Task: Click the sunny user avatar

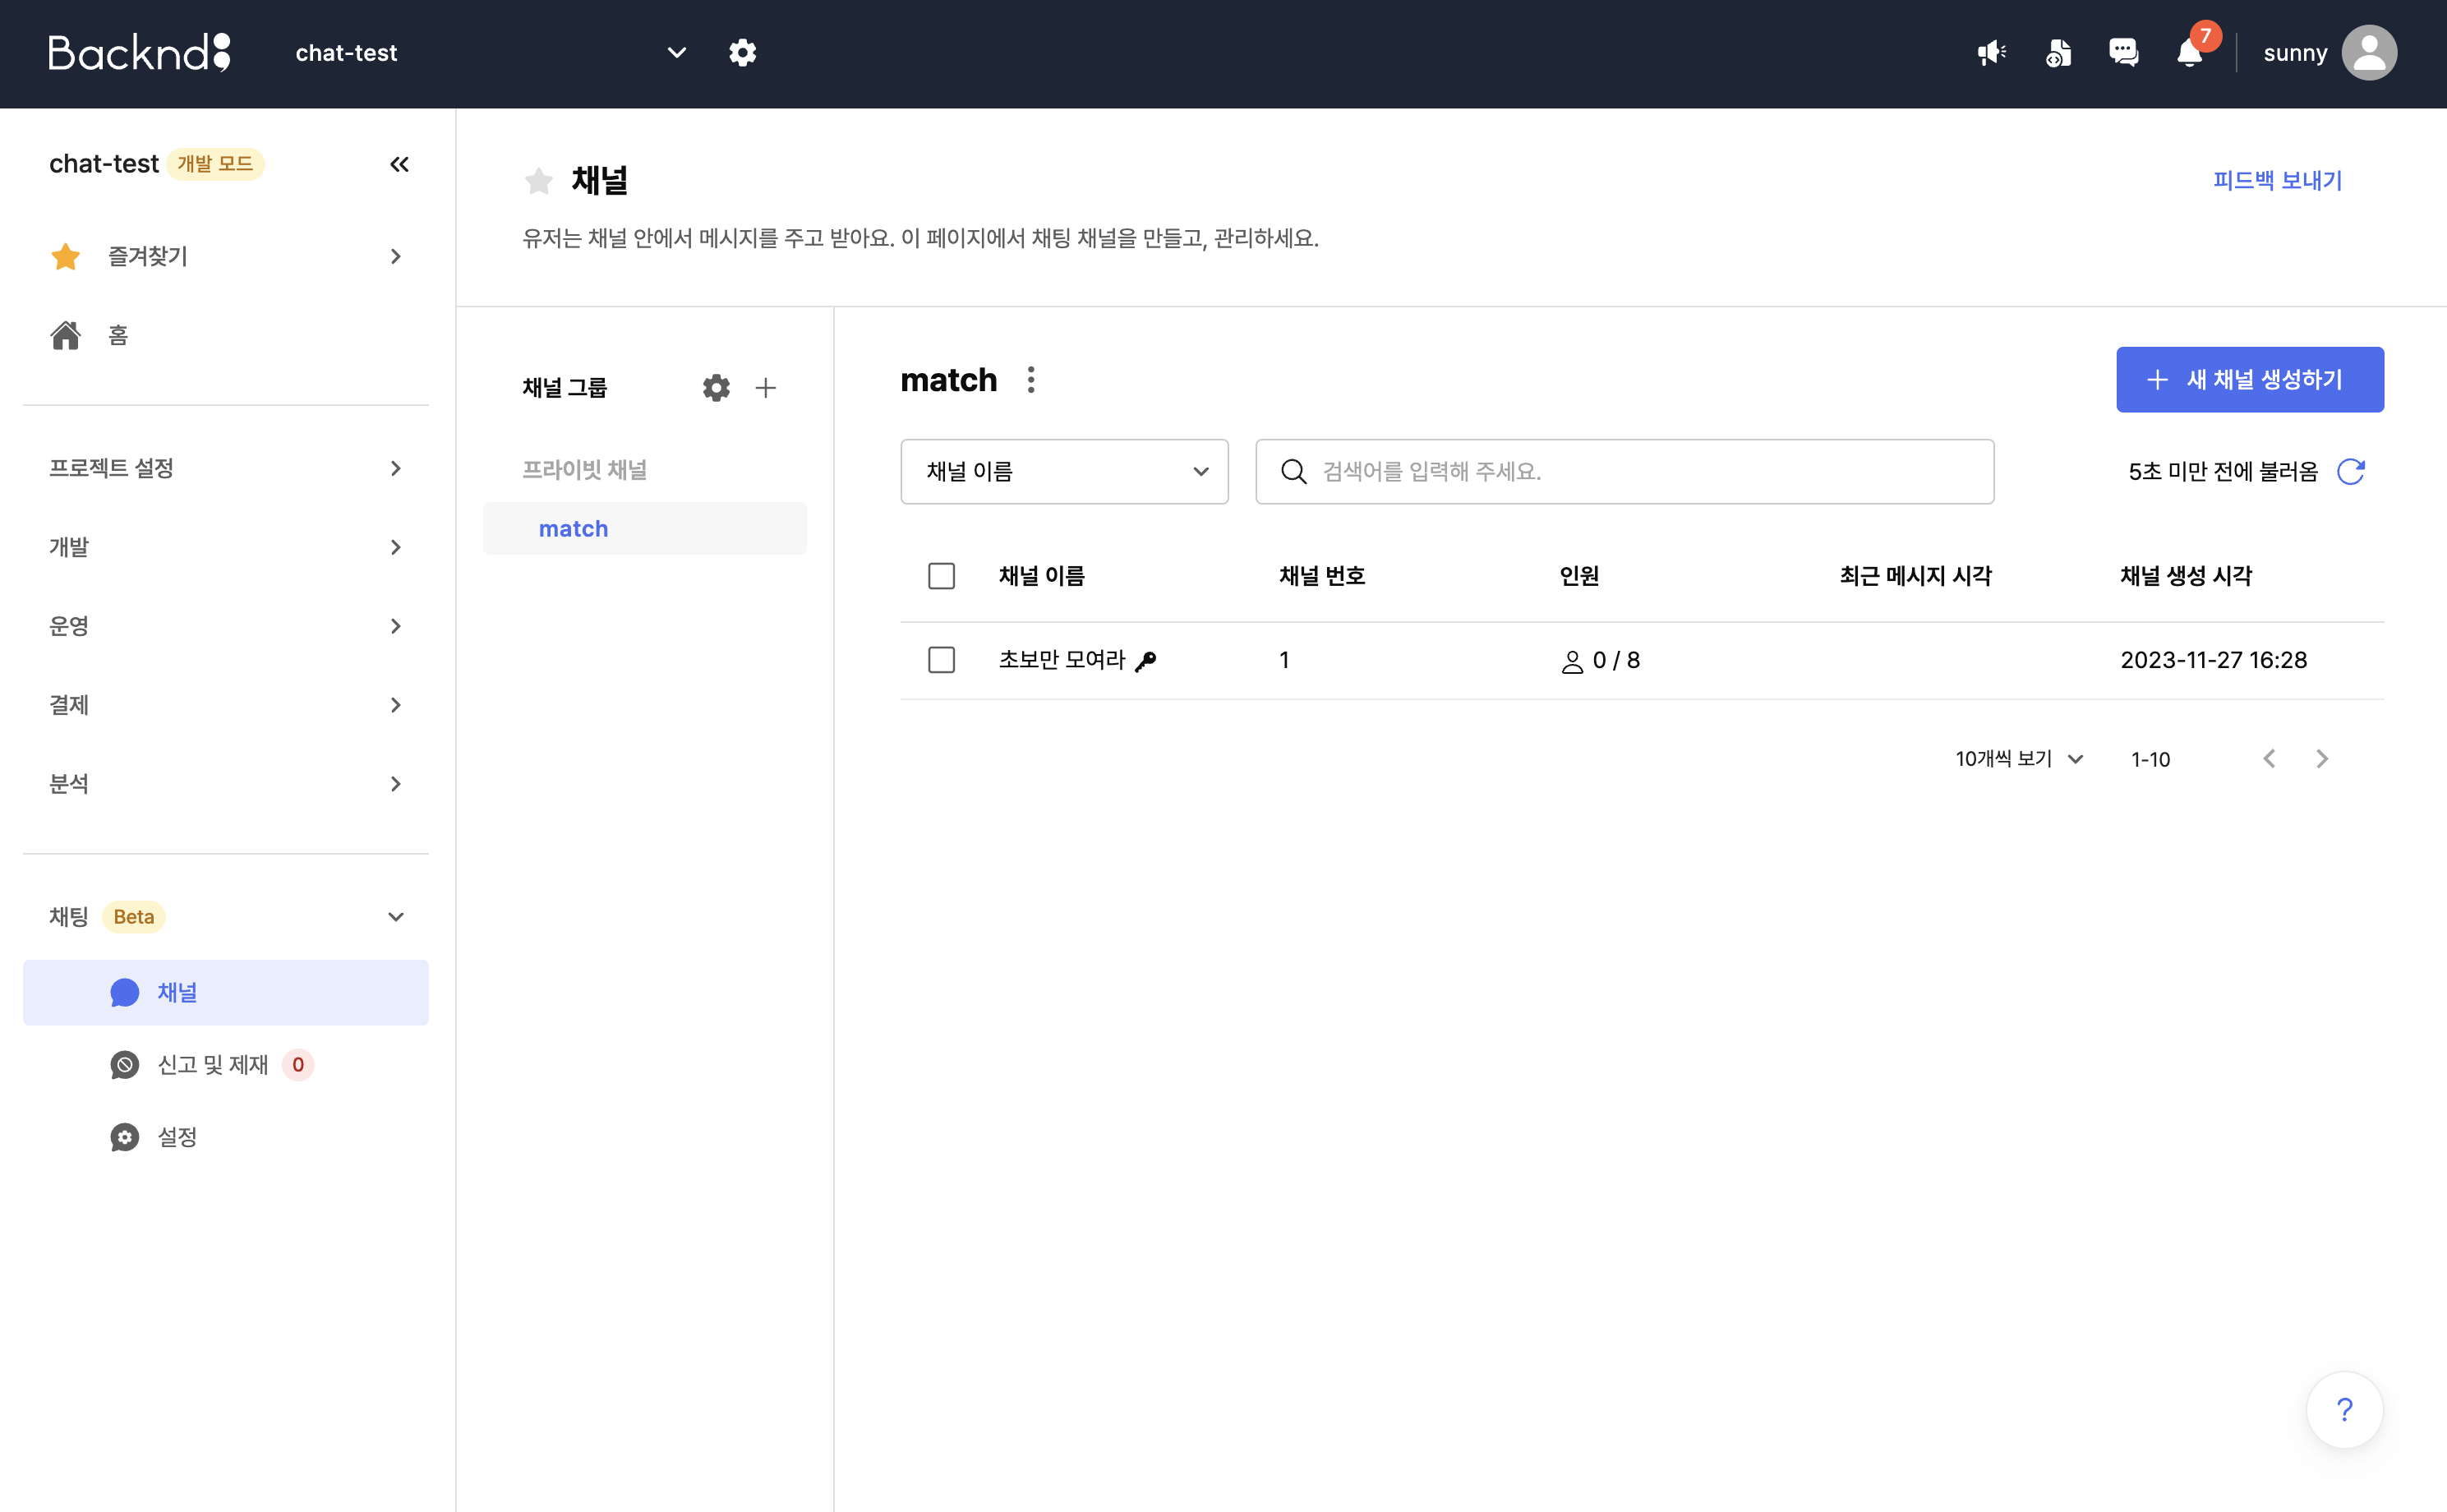Action: tap(2369, 52)
